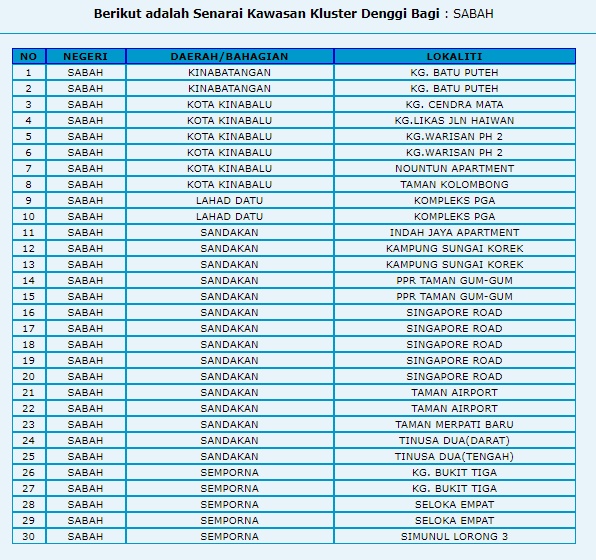Click the SIMUNUL LORONG 3 cell

pyautogui.click(x=455, y=536)
